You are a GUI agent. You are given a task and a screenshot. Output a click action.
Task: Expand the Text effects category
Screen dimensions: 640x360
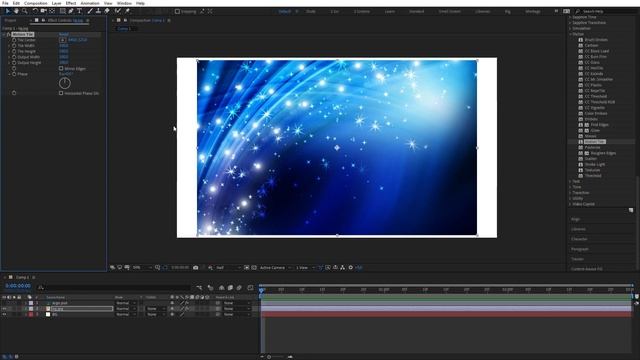570,181
